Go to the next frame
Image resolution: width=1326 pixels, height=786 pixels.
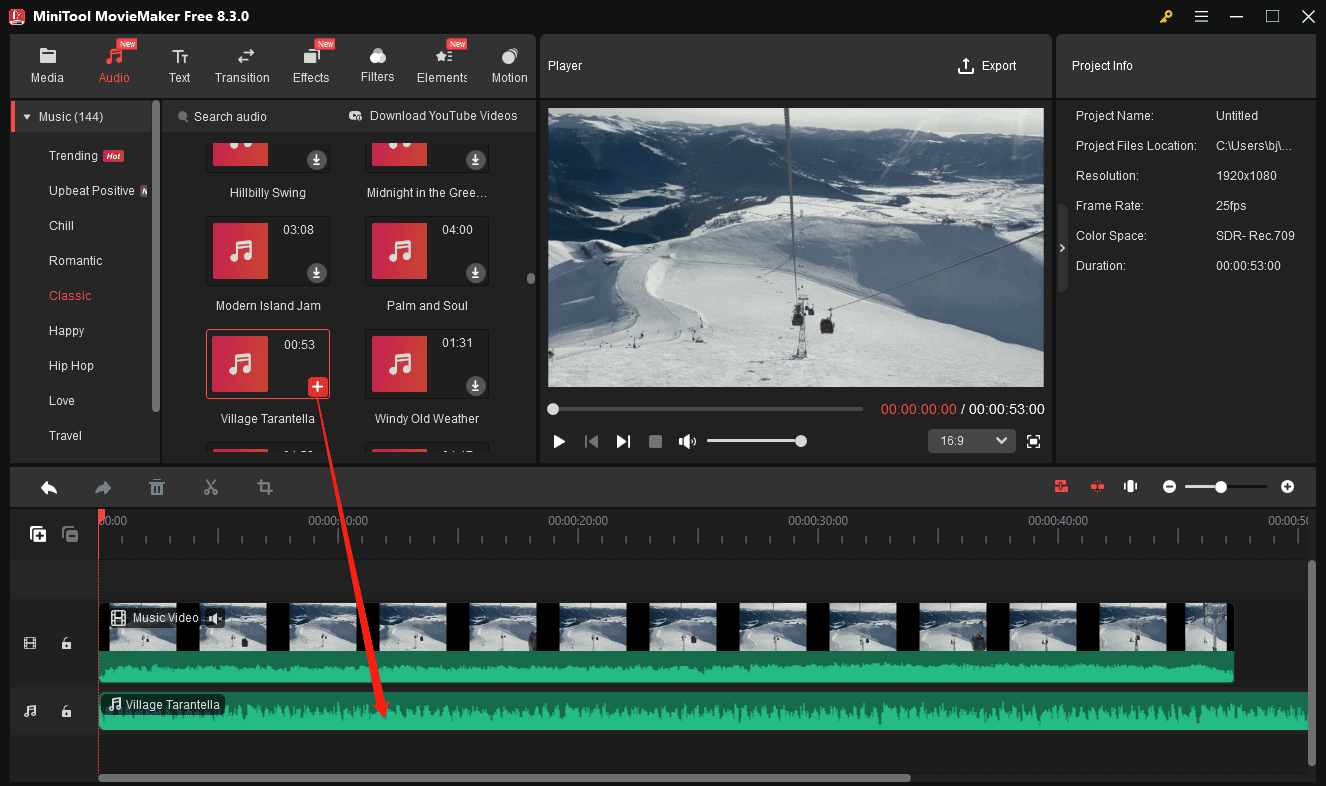click(x=623, y=441)
